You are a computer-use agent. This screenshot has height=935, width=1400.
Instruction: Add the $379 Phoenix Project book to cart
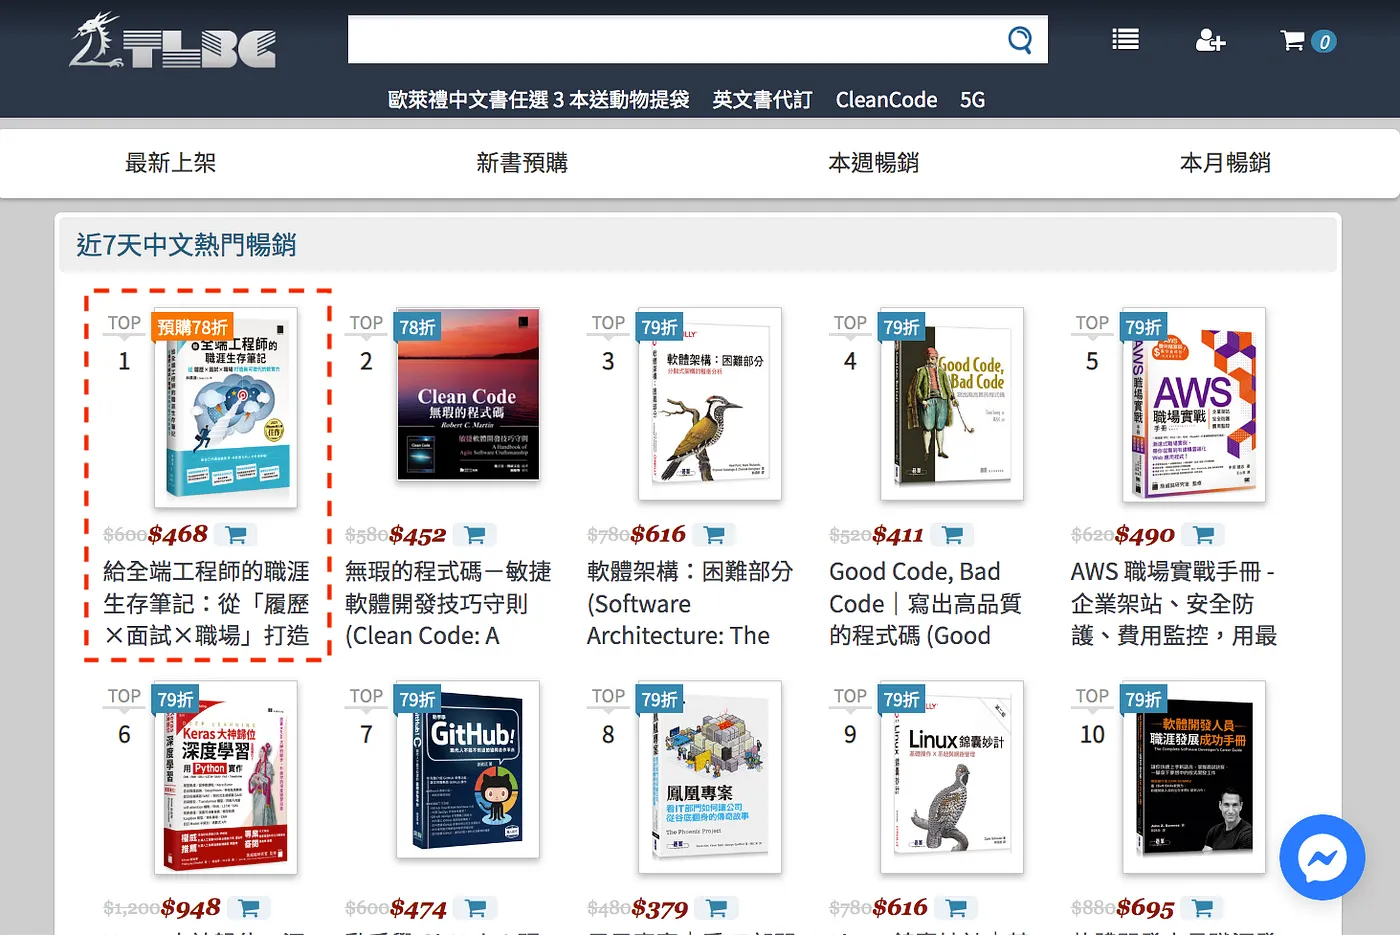tap(717, 908)
